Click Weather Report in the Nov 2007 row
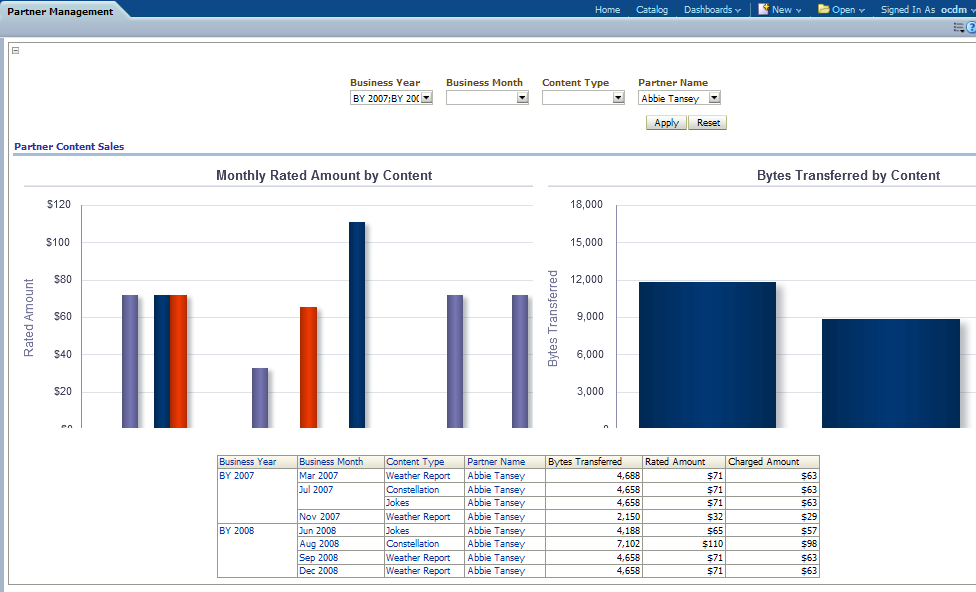 coord(418,517)
